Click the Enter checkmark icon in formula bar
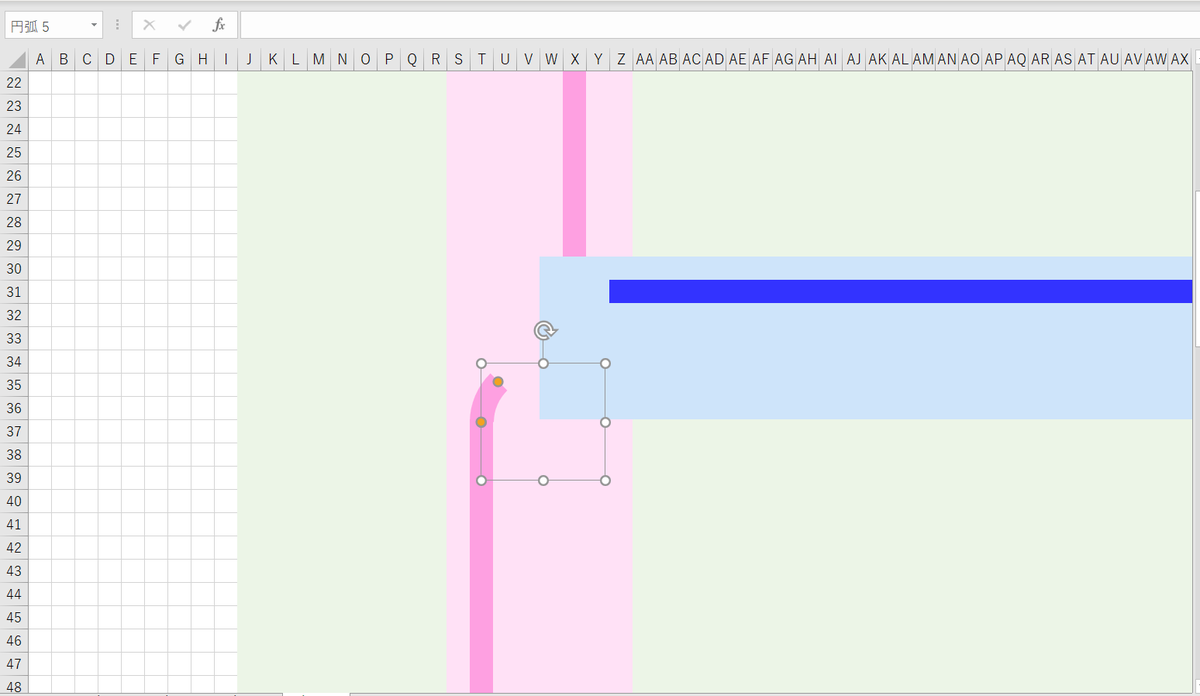 pyautogui.click(x=184, y=25)
